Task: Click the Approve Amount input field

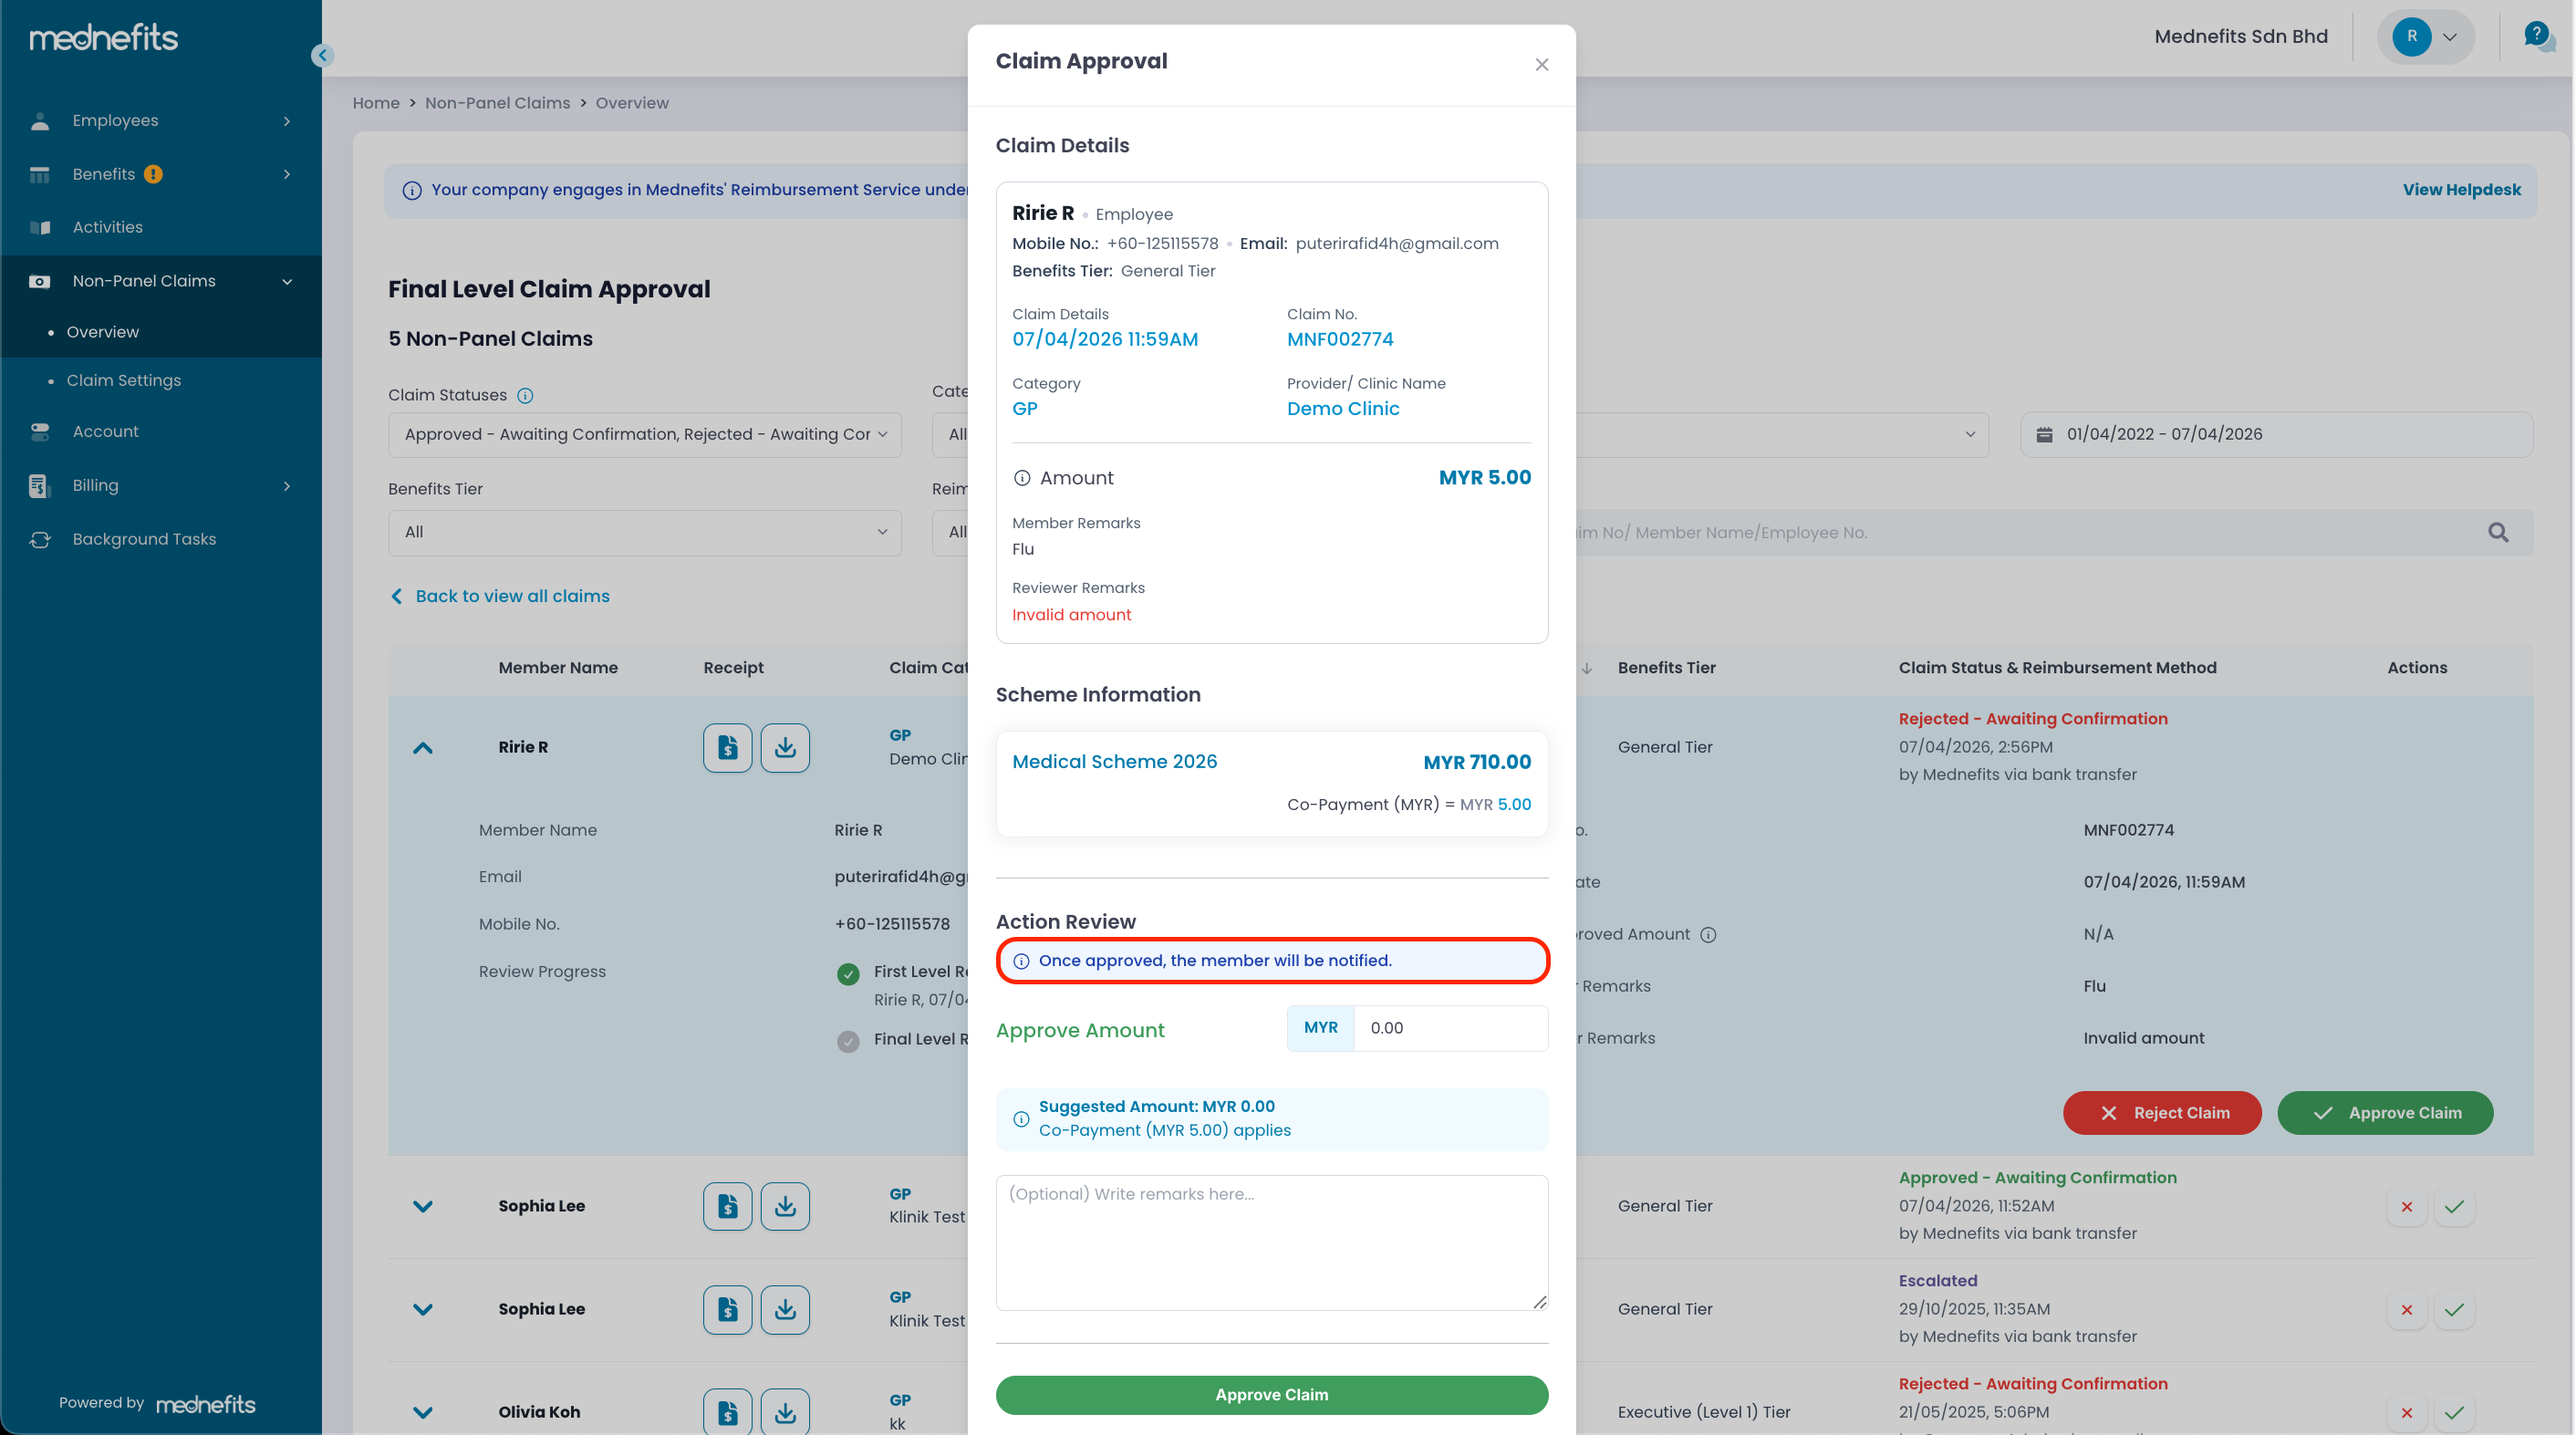Action: coord(1450,1029)
